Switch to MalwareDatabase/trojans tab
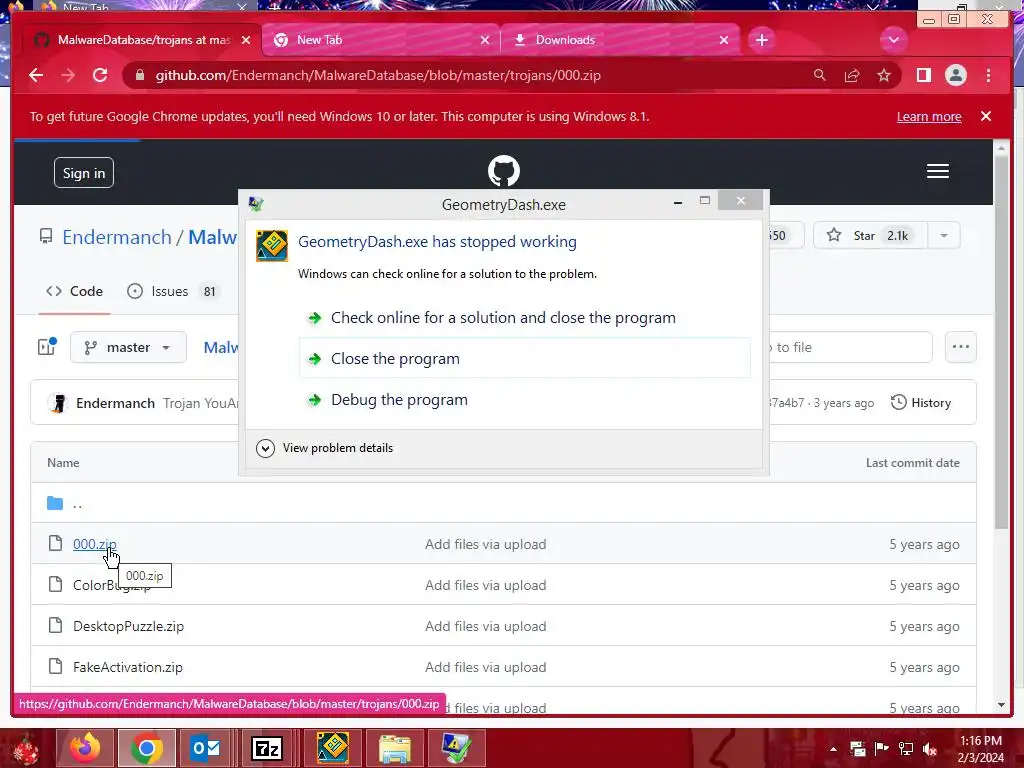 (142, 40)
